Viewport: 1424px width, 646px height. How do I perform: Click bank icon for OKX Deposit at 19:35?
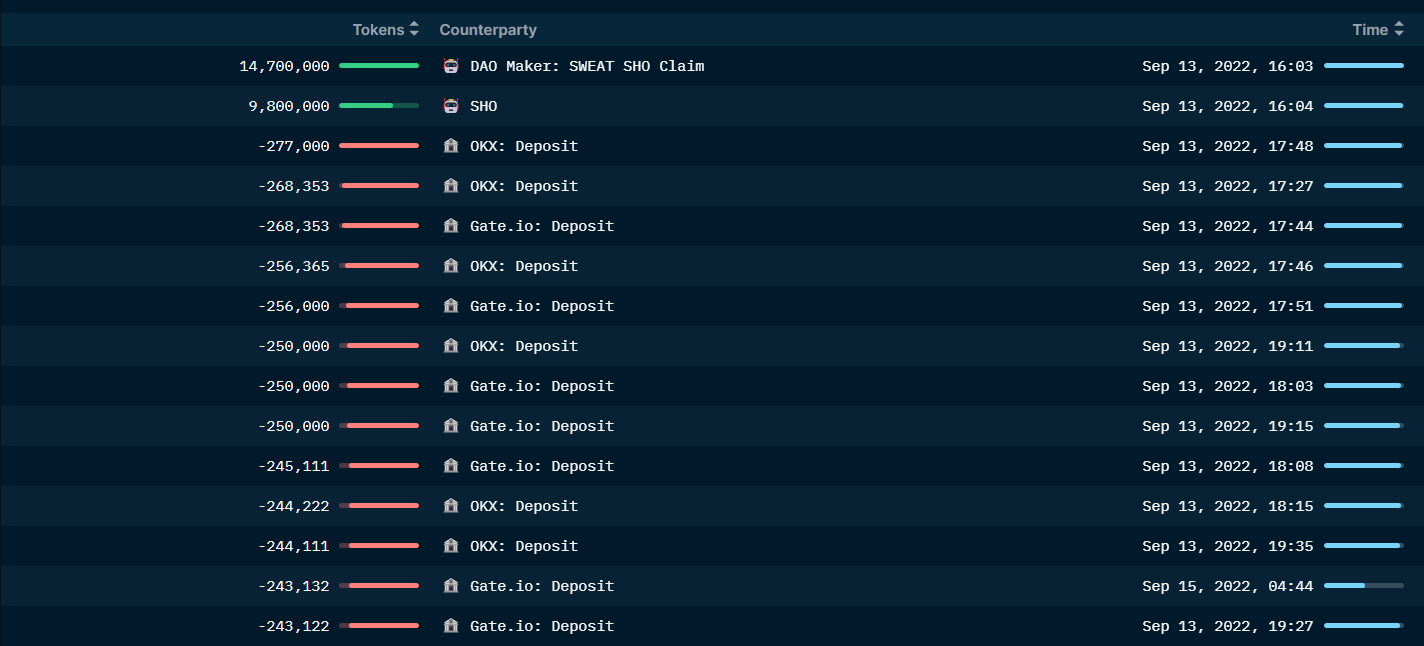pos(451,546)
